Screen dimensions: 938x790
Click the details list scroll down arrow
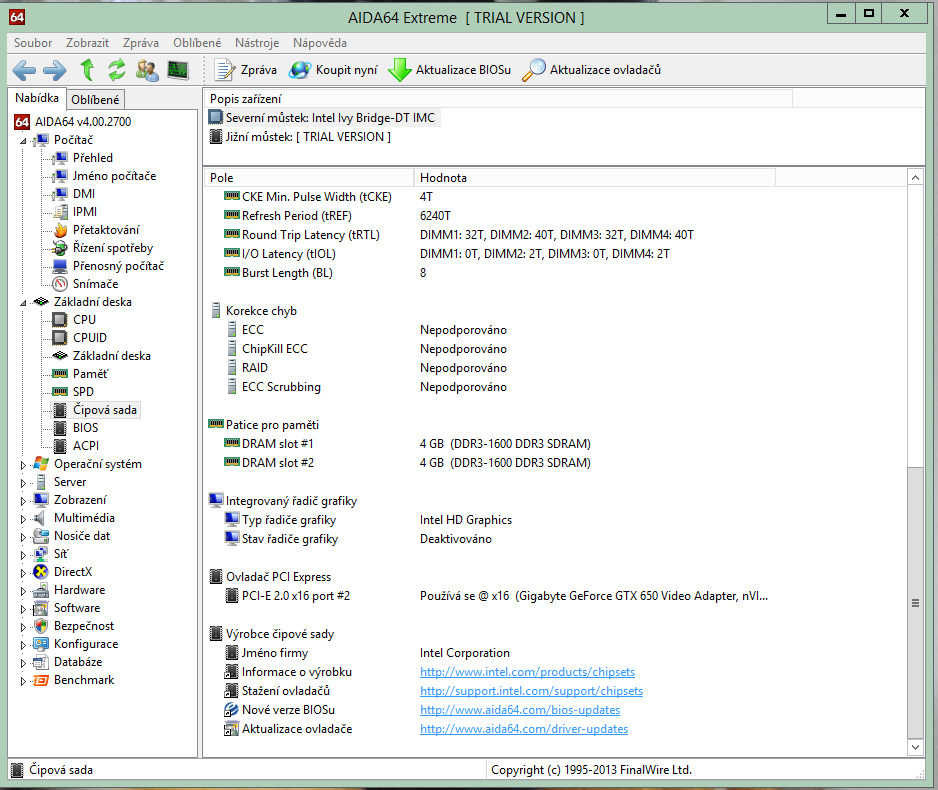(915, 747)
